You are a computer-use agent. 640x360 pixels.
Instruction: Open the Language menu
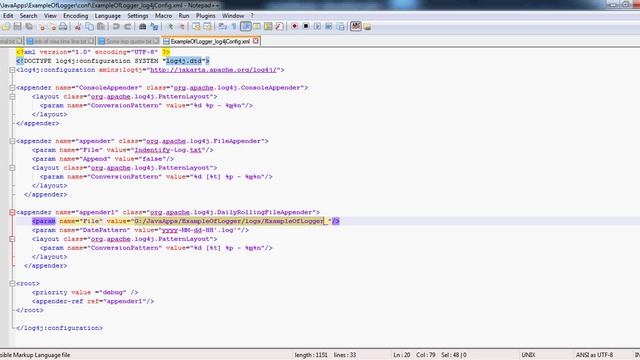pyautogui.click(x=108, y=16)
